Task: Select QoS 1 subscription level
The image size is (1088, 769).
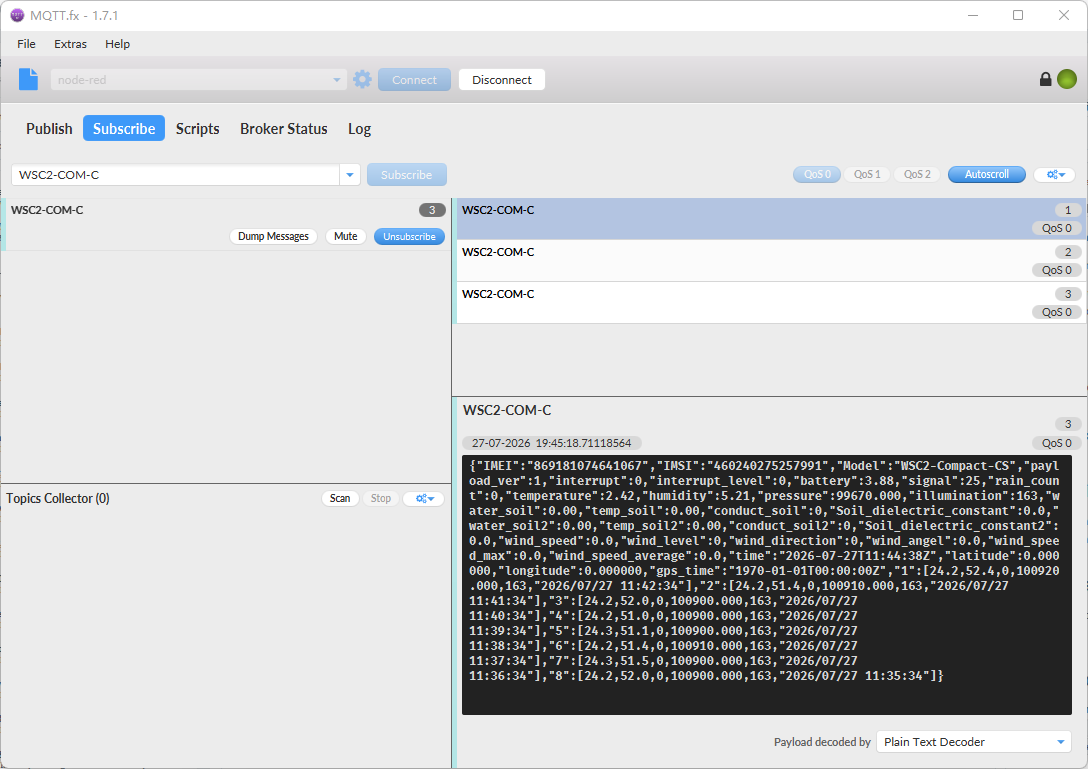Action: coord(867,174)
